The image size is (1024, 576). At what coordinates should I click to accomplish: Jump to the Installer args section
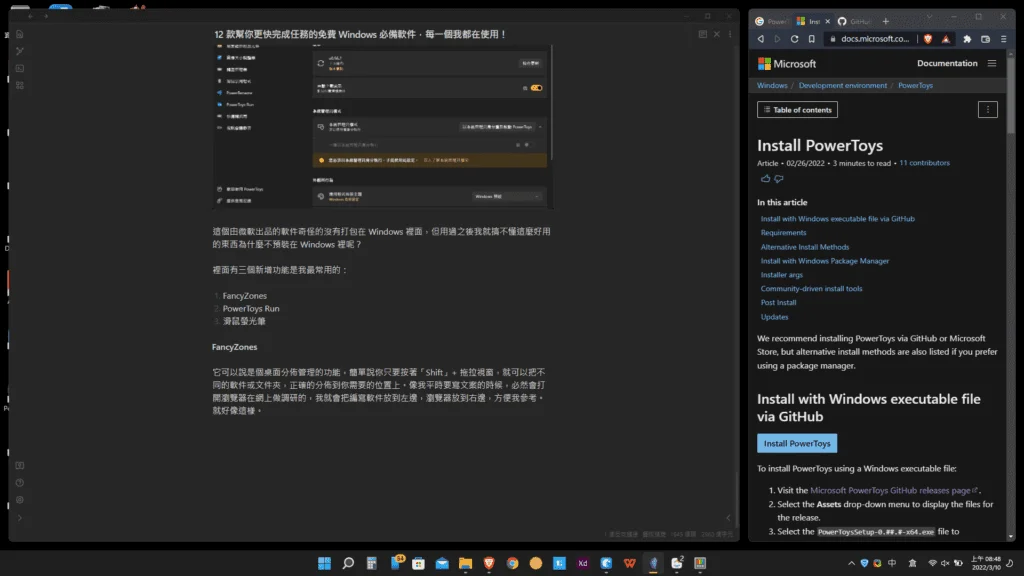782,275
